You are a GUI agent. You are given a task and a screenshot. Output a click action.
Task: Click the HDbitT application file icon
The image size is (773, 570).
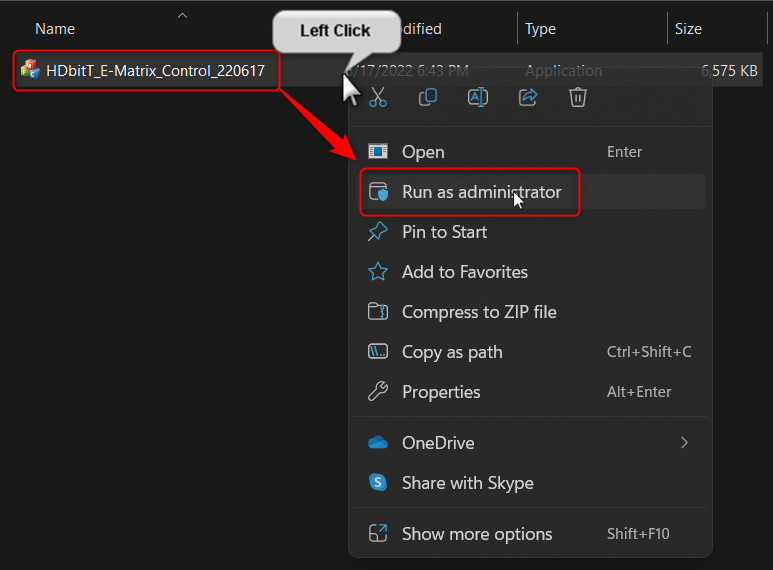(x=30, y=70)
